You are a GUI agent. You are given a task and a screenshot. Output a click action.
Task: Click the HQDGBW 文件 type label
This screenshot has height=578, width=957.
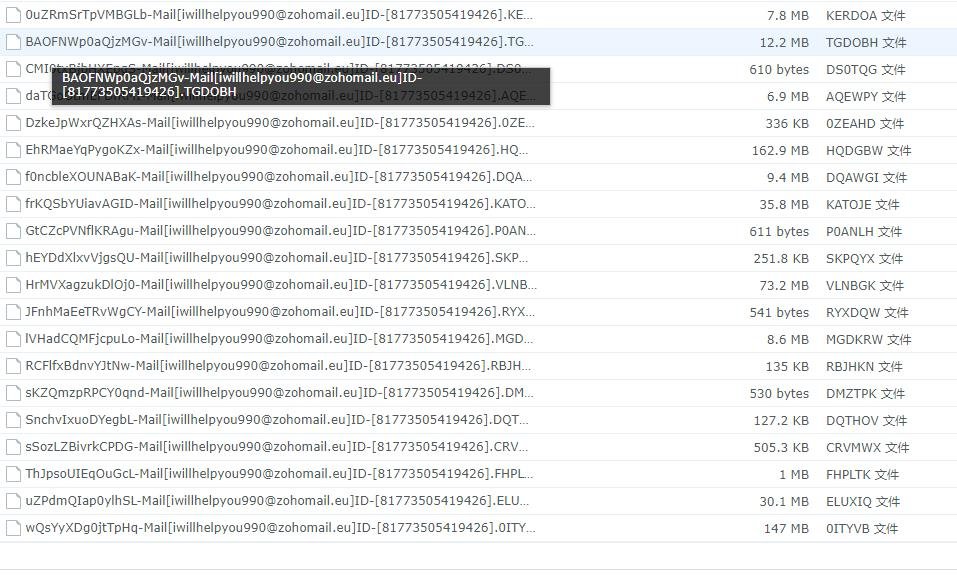868,151
